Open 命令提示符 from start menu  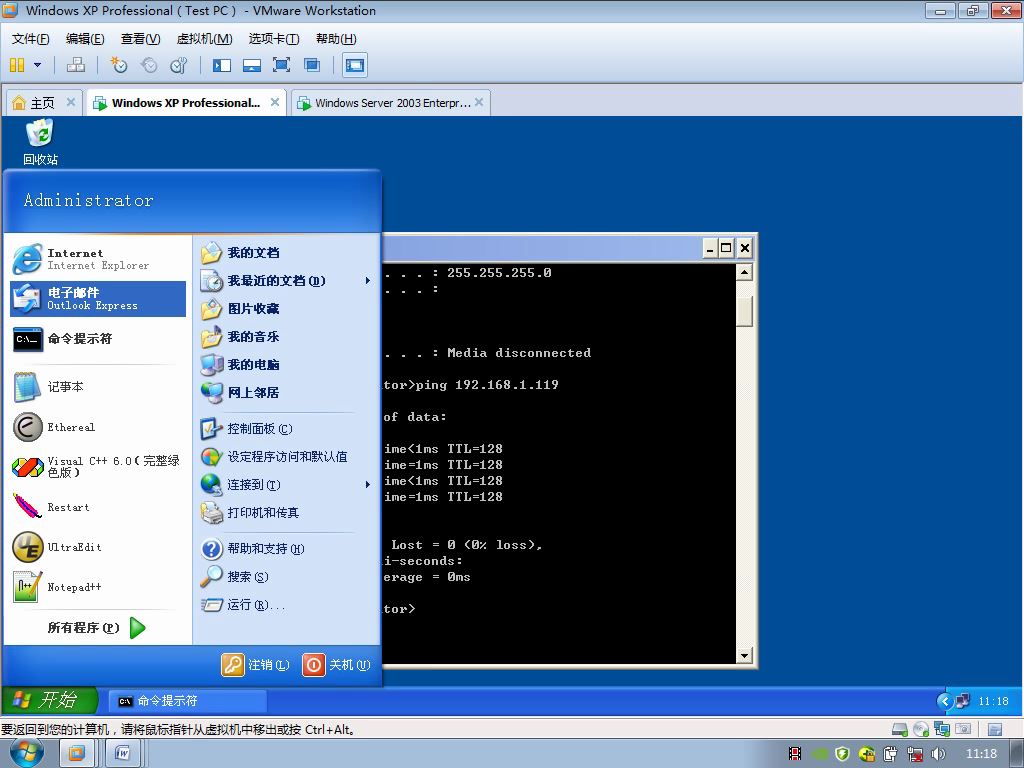(98, 339)
